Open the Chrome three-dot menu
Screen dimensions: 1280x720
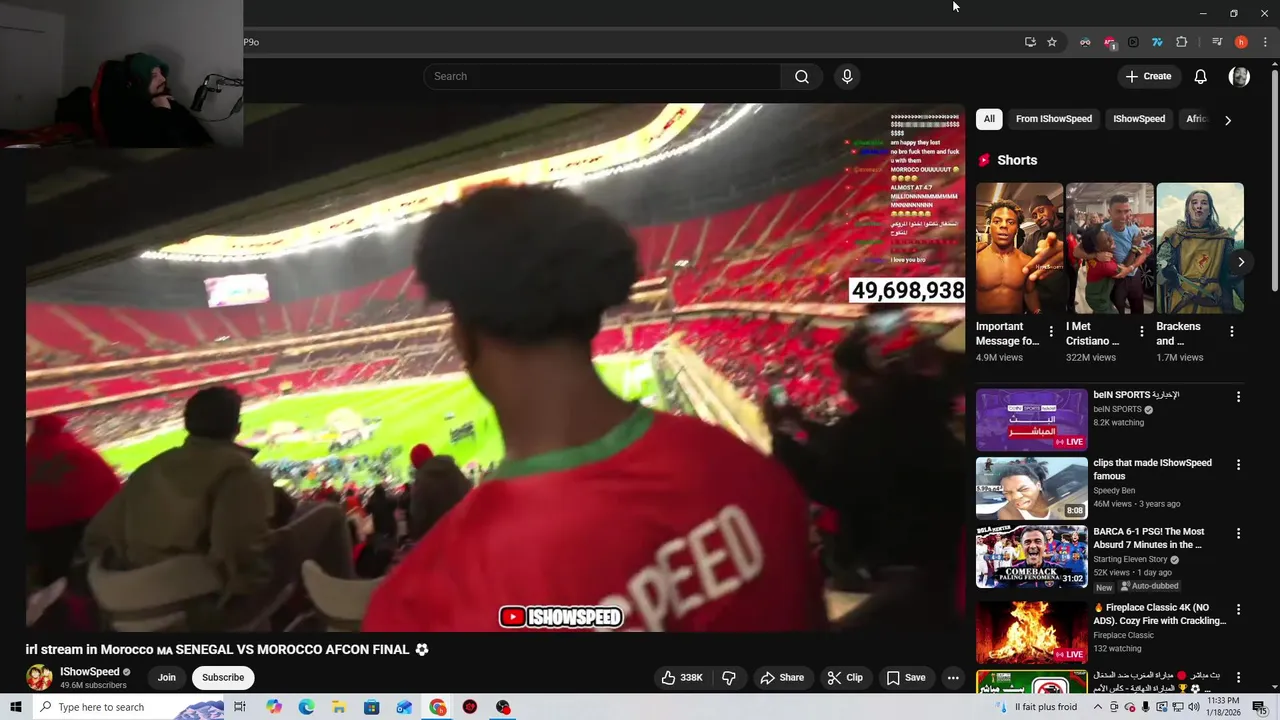pyautogui.click(x=1265, y=42)
